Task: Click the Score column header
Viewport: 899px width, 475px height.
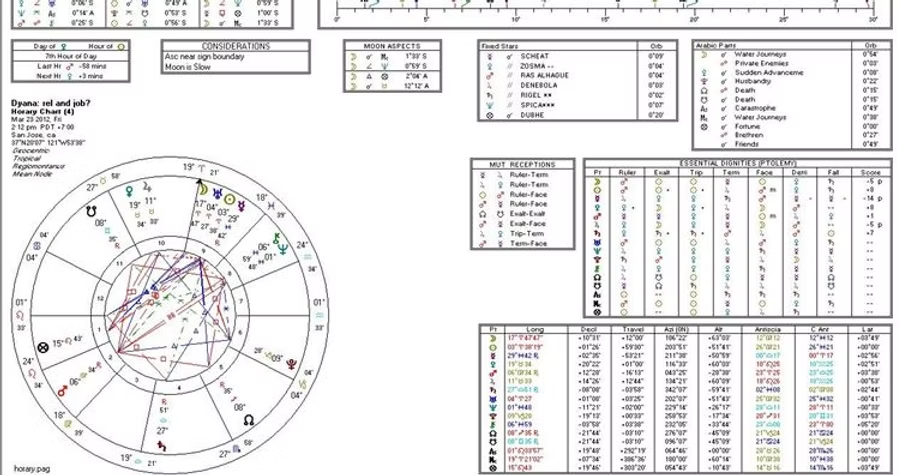Action: [x=871, y=173]
